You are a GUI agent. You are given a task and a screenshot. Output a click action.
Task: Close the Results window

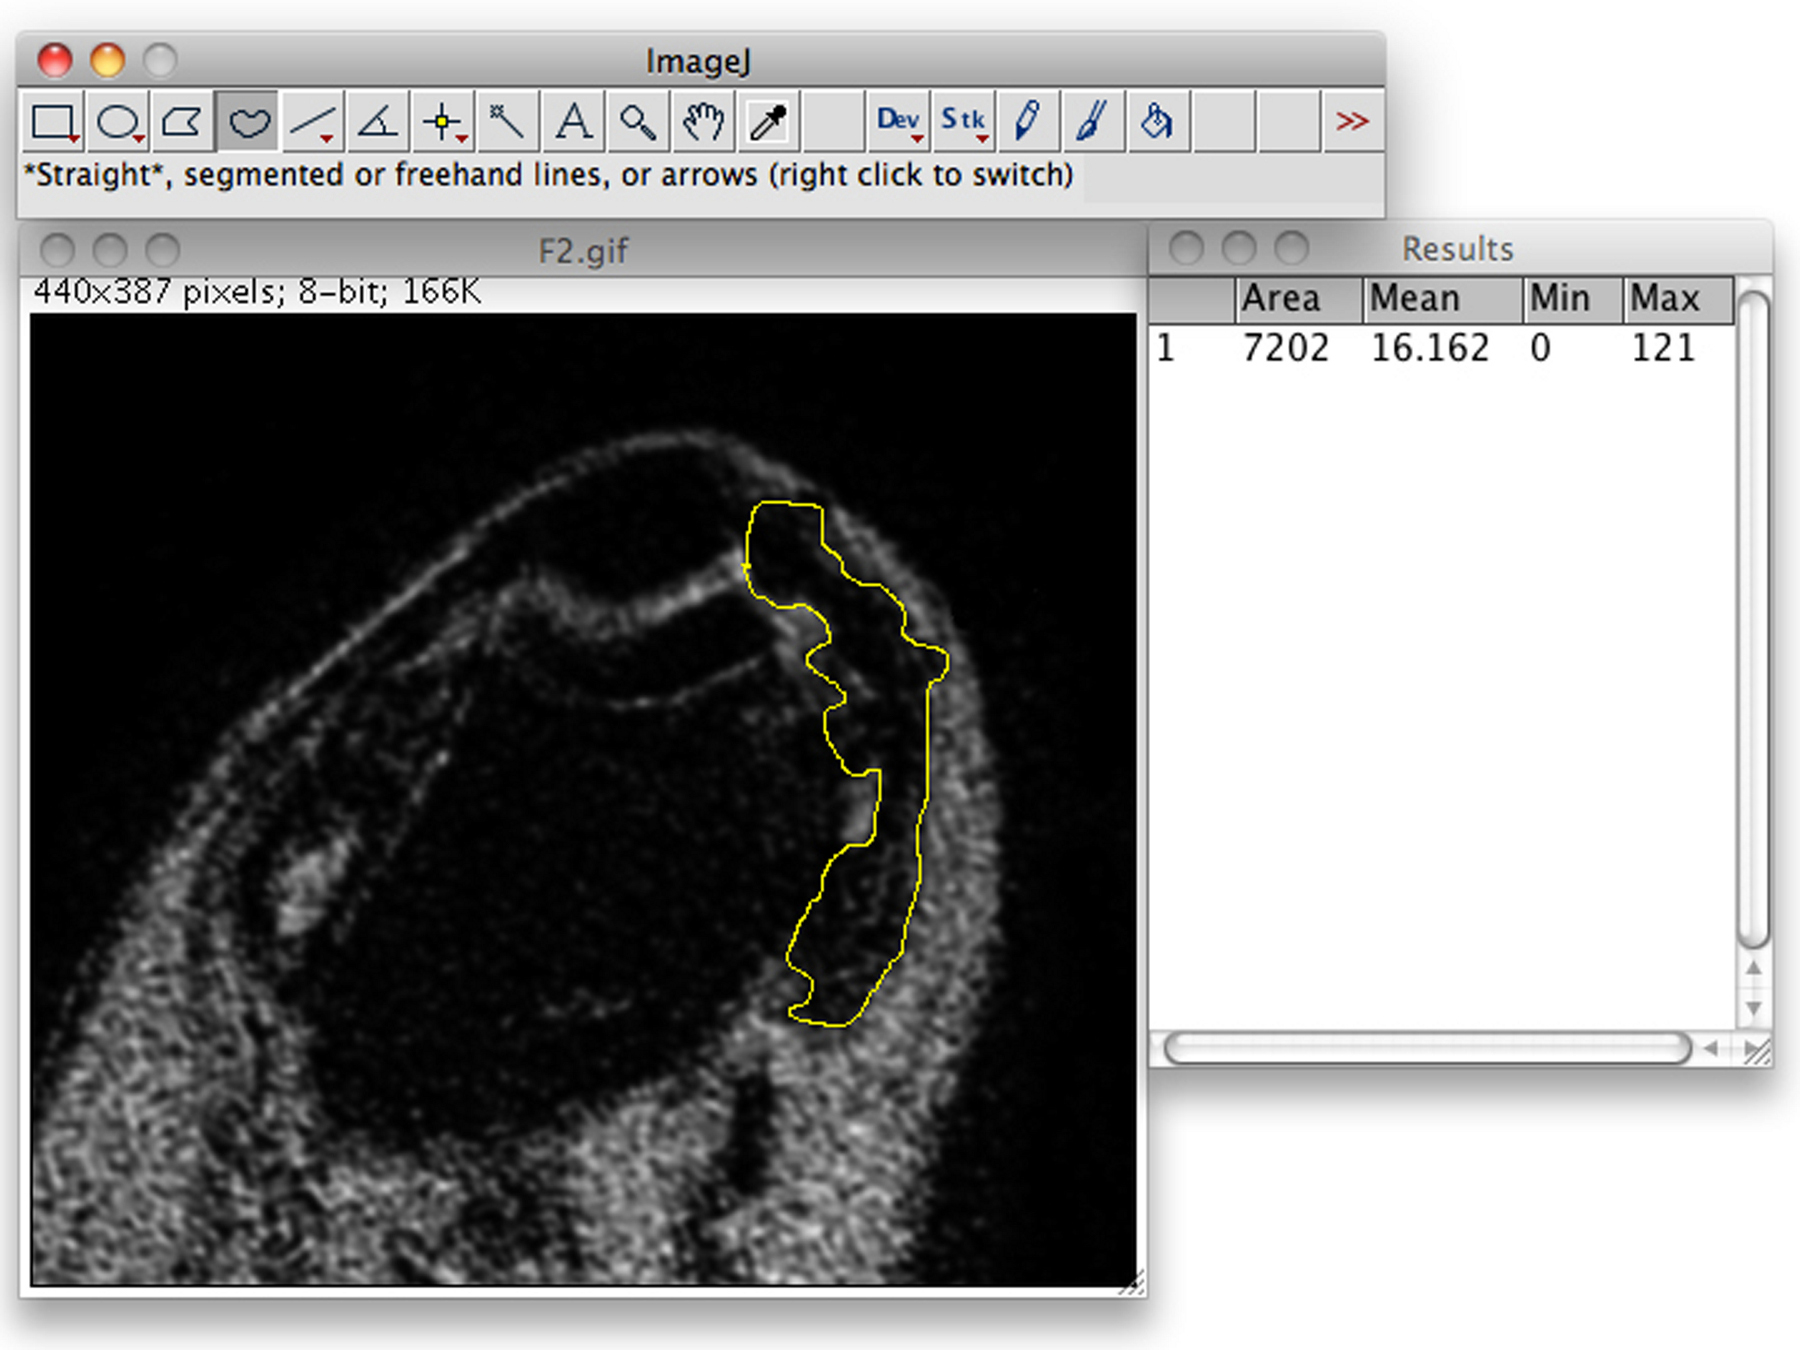(x=1186, y=247)
